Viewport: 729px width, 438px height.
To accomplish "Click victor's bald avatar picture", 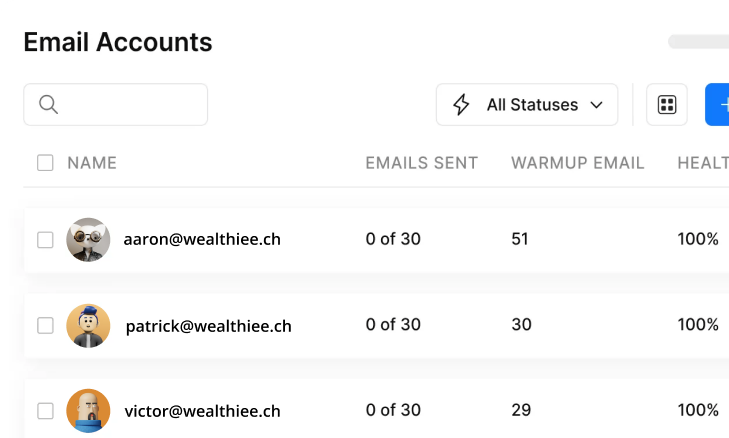I will 88,411.
